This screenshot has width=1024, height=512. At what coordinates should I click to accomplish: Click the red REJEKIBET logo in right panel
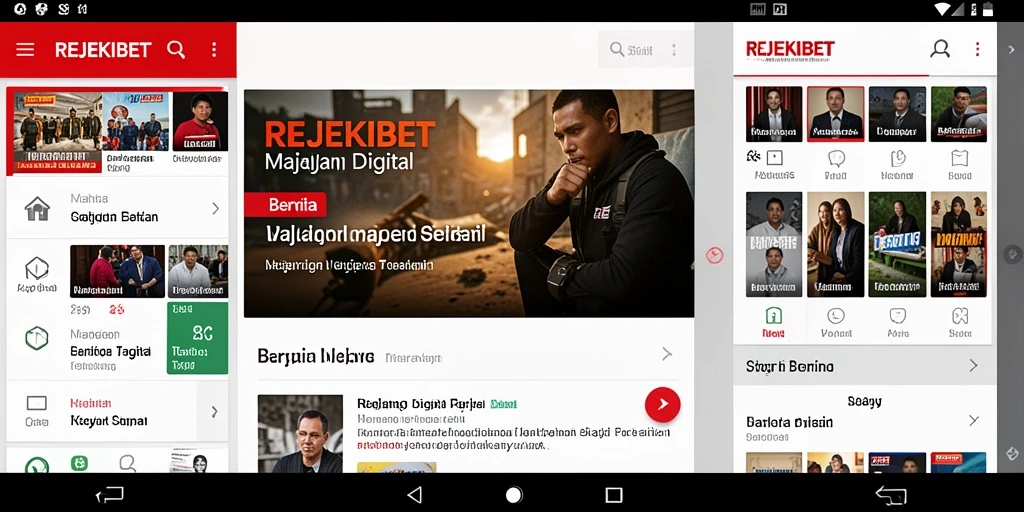click(790, 49)
